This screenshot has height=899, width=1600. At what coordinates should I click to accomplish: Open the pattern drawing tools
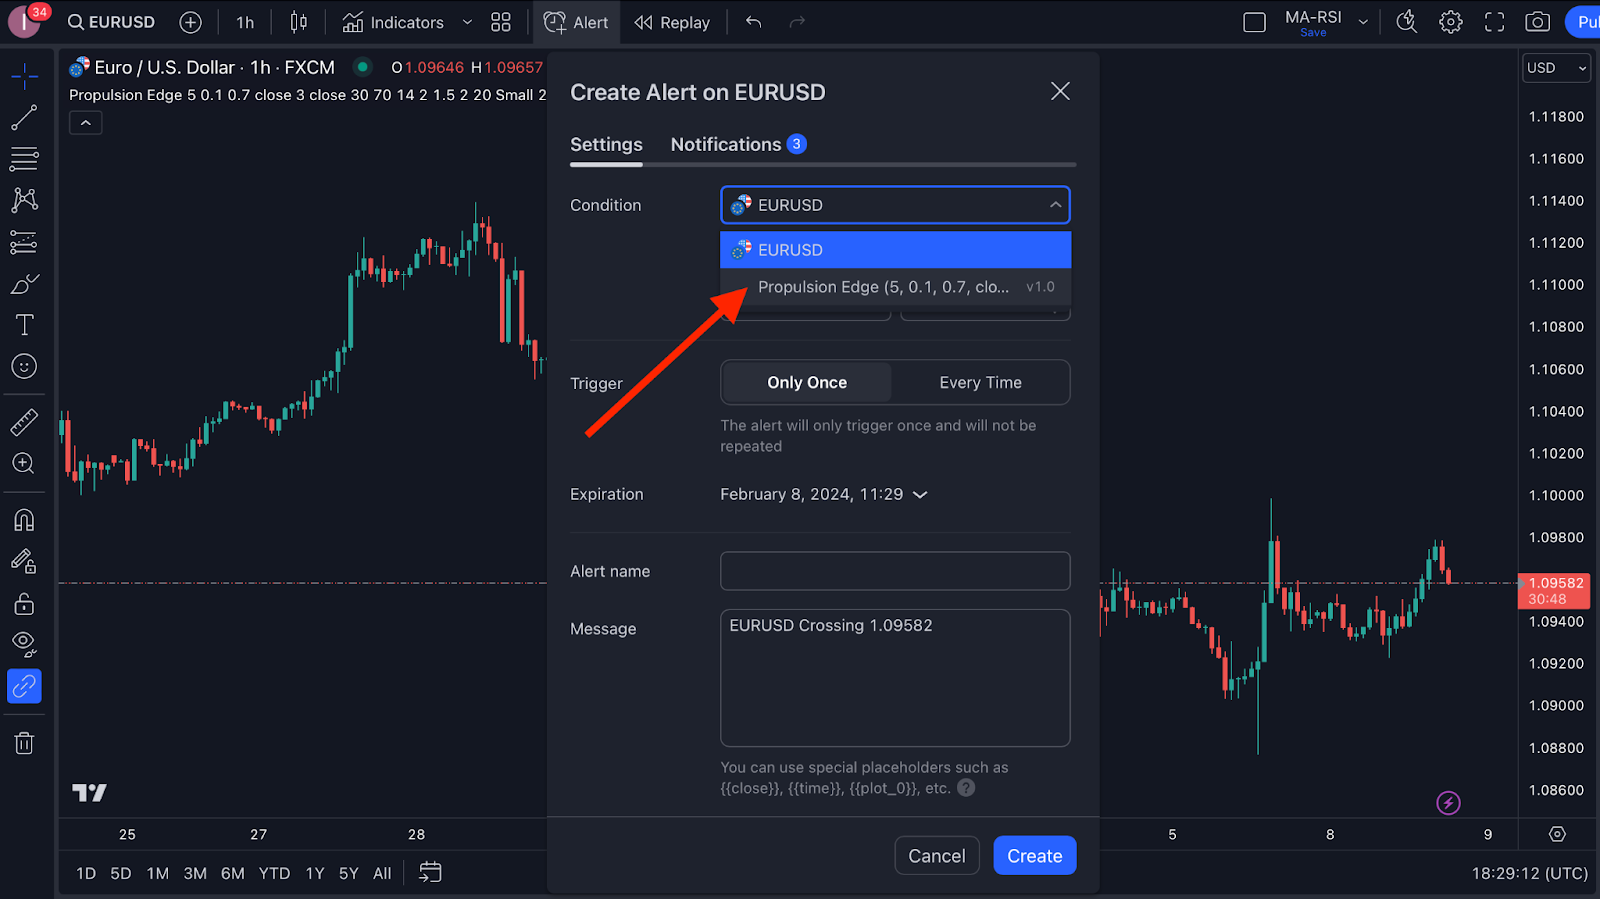[x=24, y=200]
